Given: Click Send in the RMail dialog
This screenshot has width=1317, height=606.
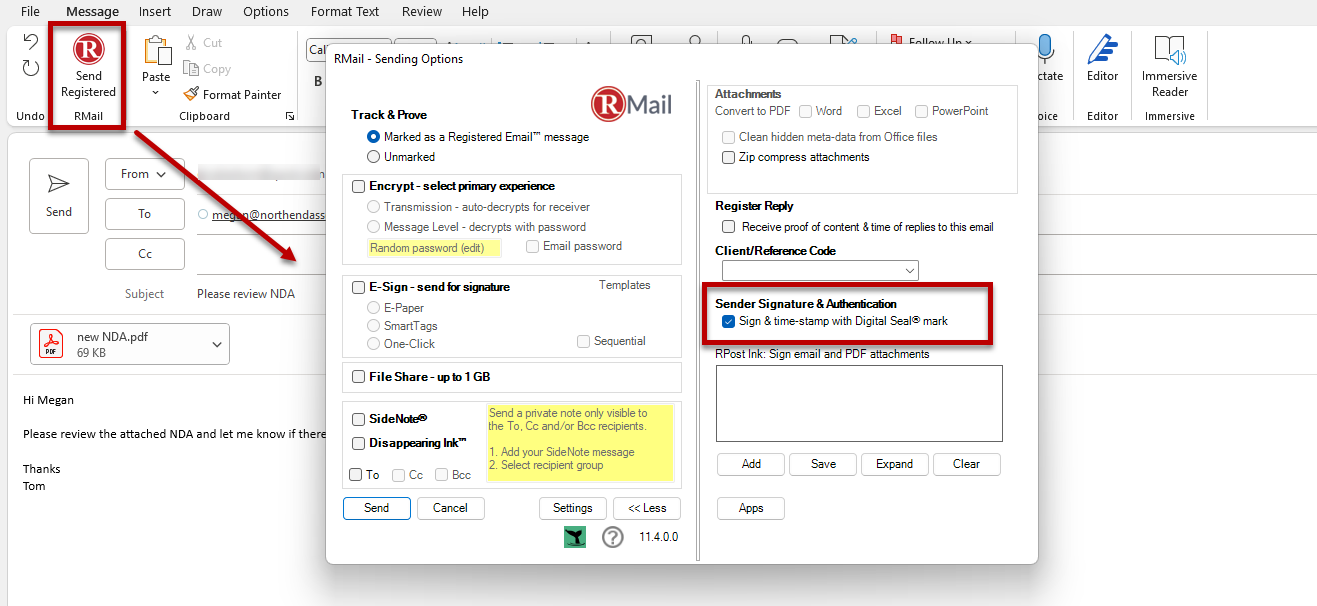Looking at the screenshot, I should pyautogui.click(x=377, y=508).
